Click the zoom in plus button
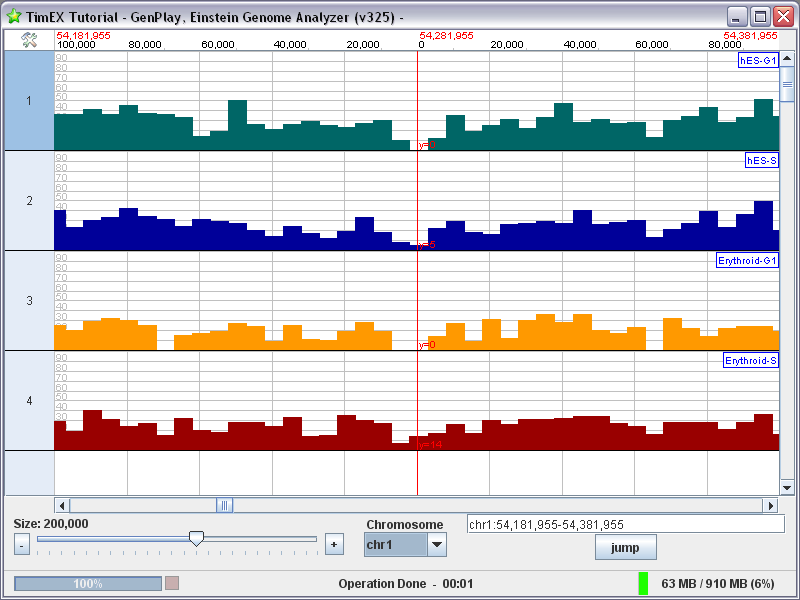Viewport: 800px width, 600px height. (334, 544)
